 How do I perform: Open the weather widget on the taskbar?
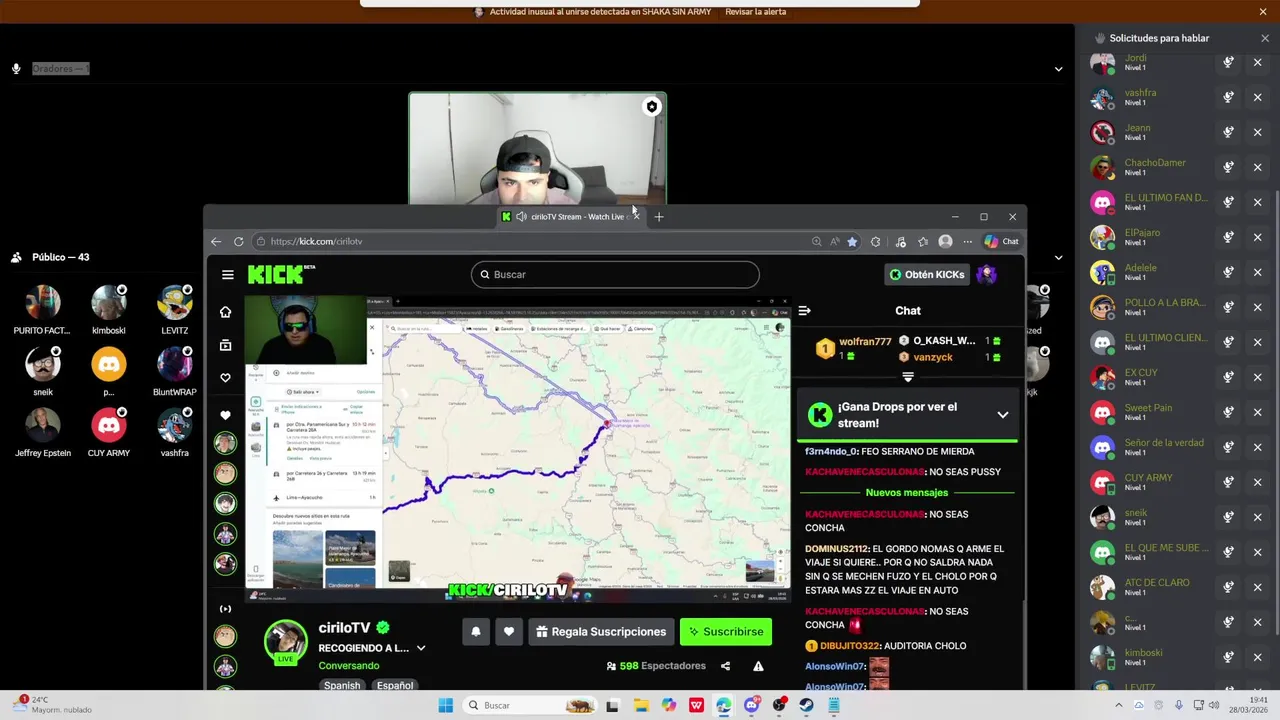pos(54,705)
